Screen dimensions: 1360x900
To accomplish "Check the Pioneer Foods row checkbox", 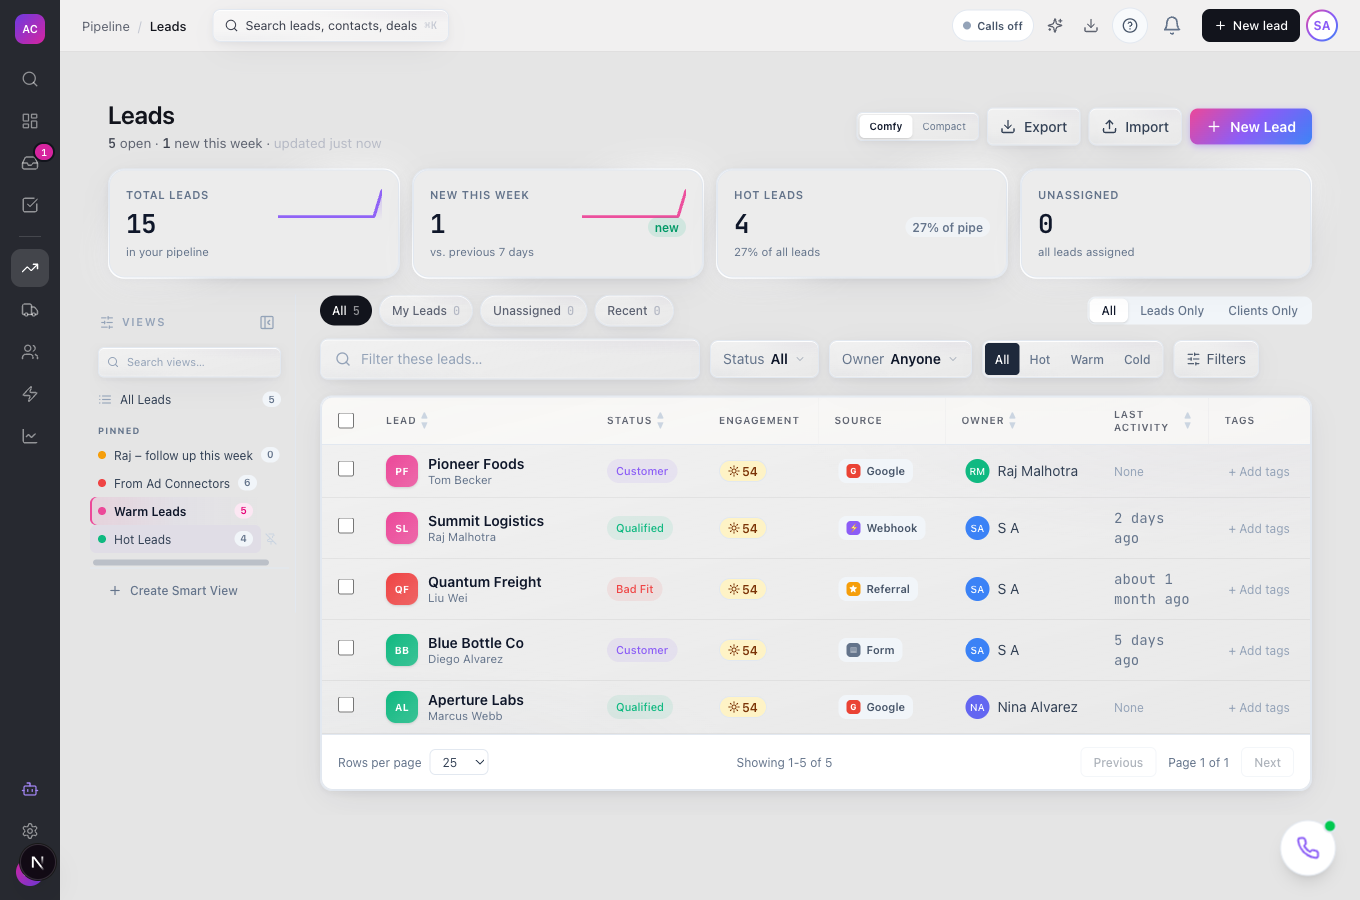I will pyautogui.click(x=346, y=469).
